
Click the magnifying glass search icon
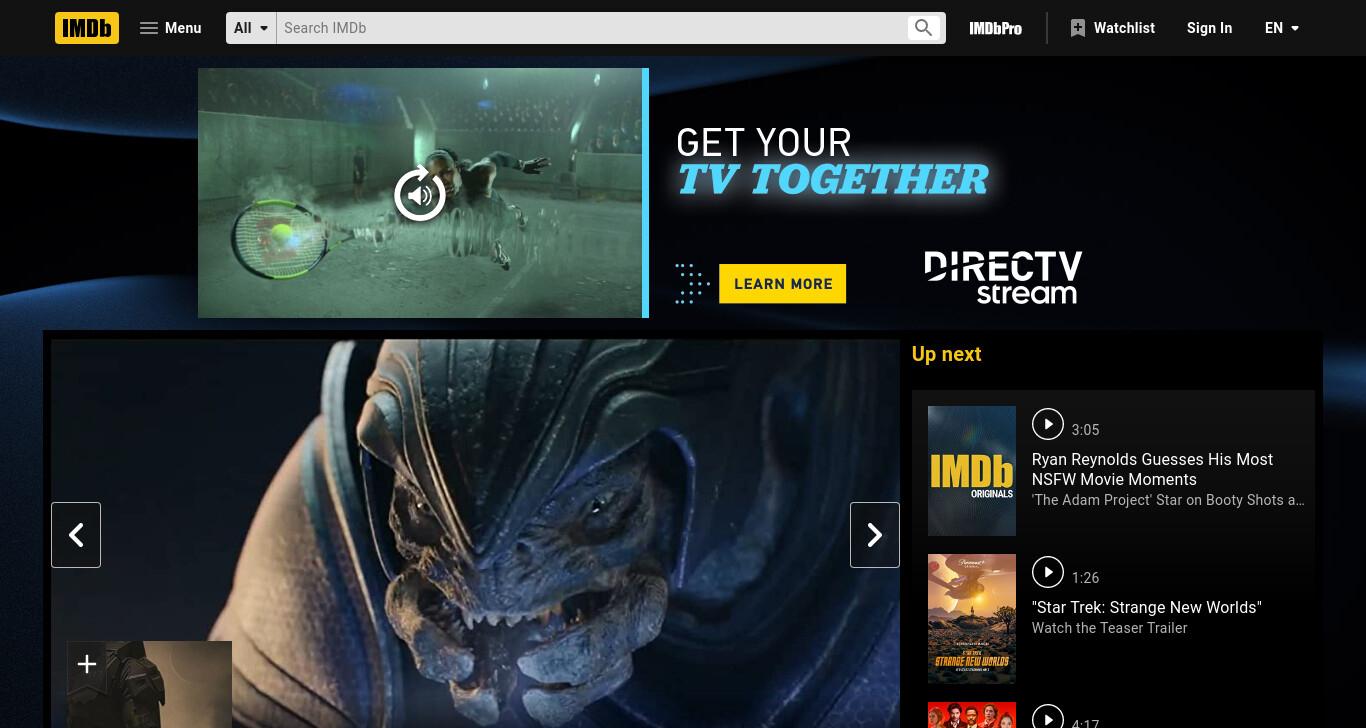[924, 28]
